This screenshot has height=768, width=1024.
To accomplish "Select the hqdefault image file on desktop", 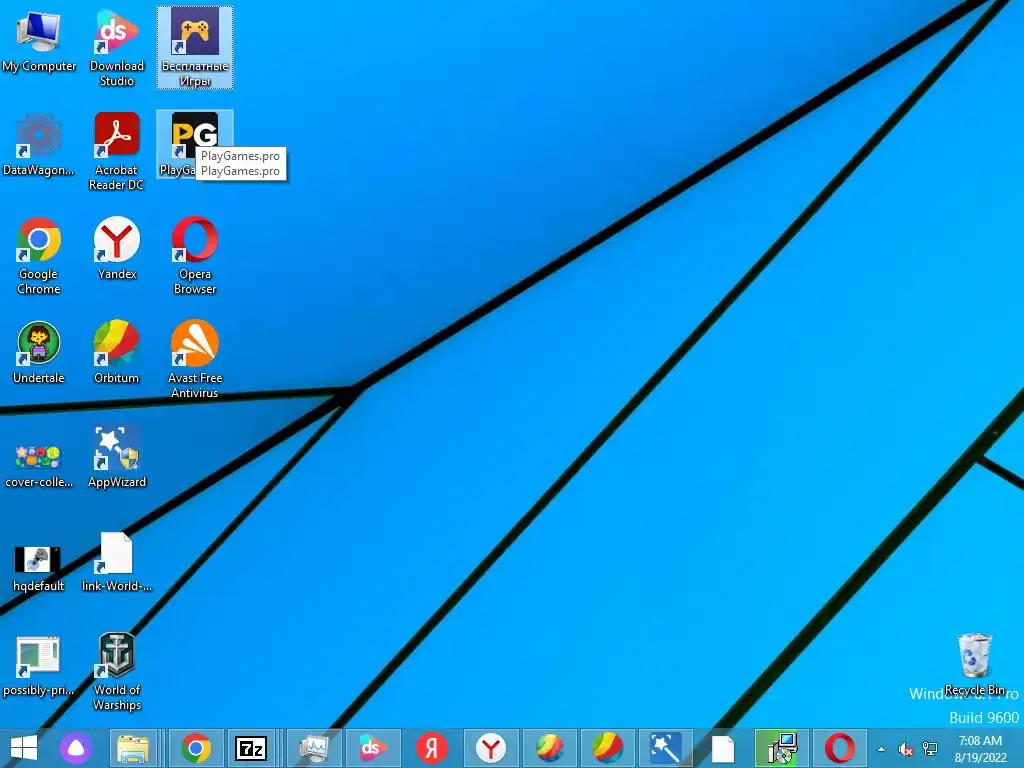I will [38, 568].
